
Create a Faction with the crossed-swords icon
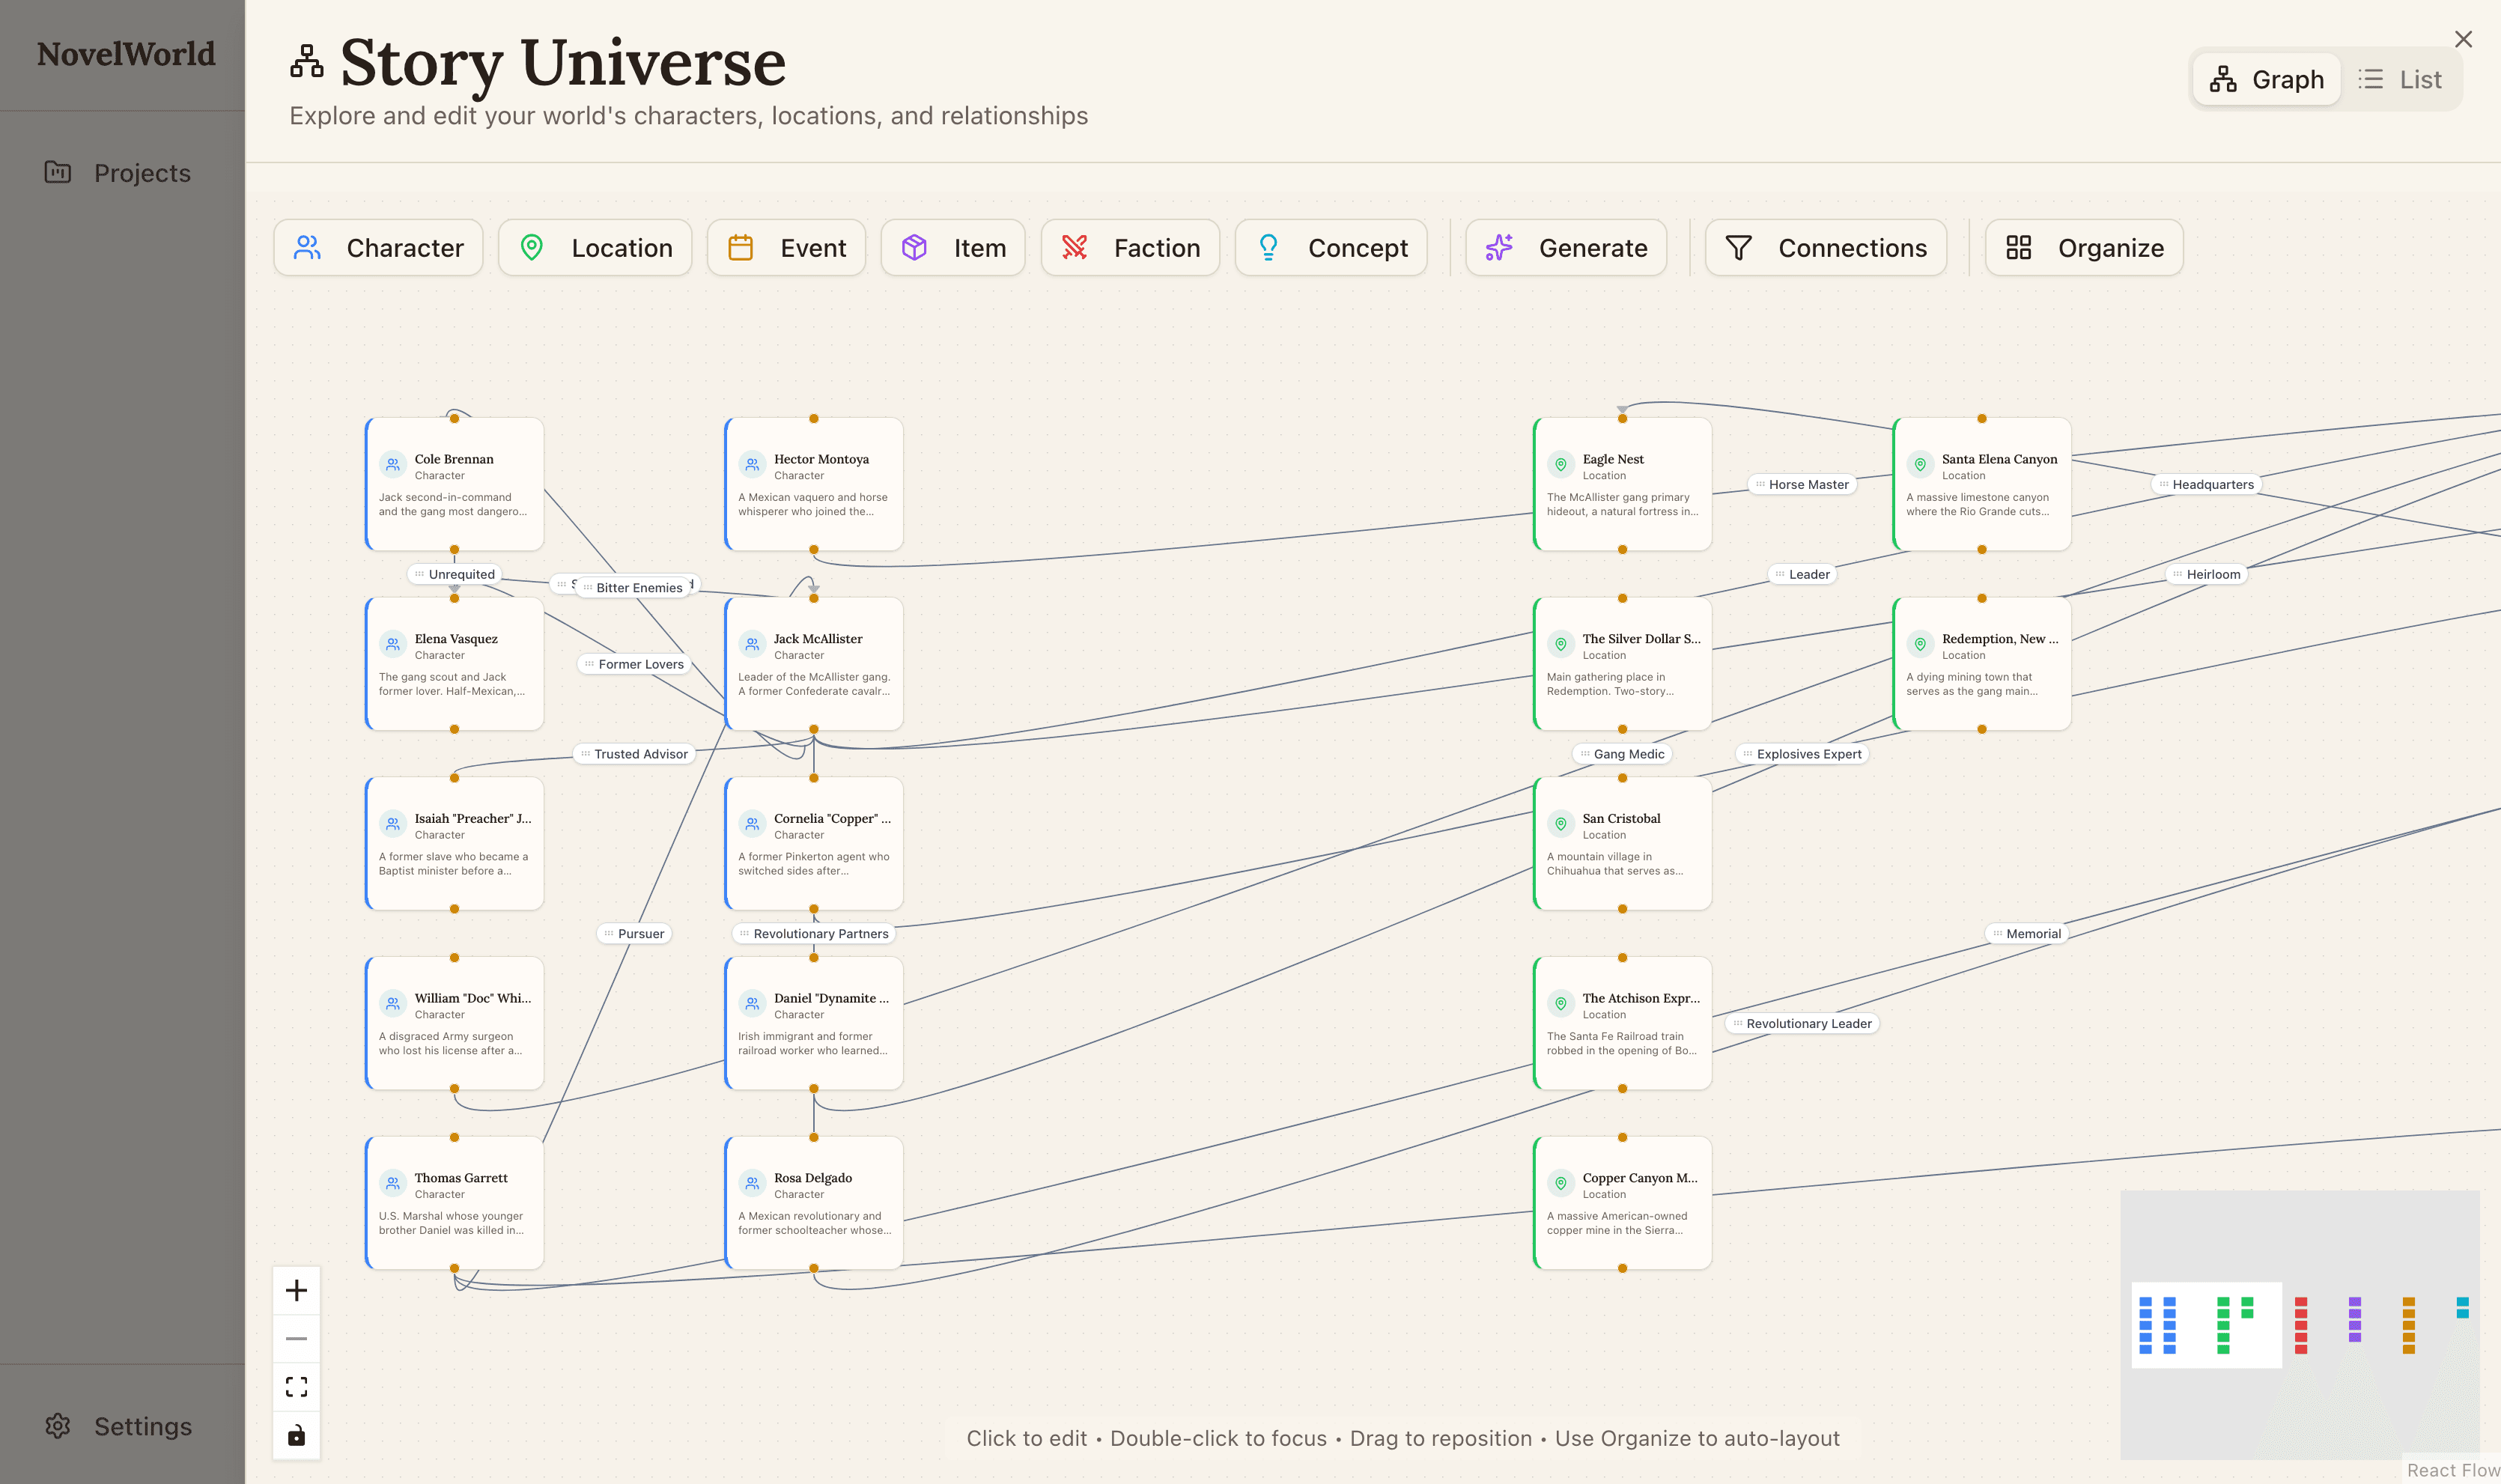coord(1130,247)
